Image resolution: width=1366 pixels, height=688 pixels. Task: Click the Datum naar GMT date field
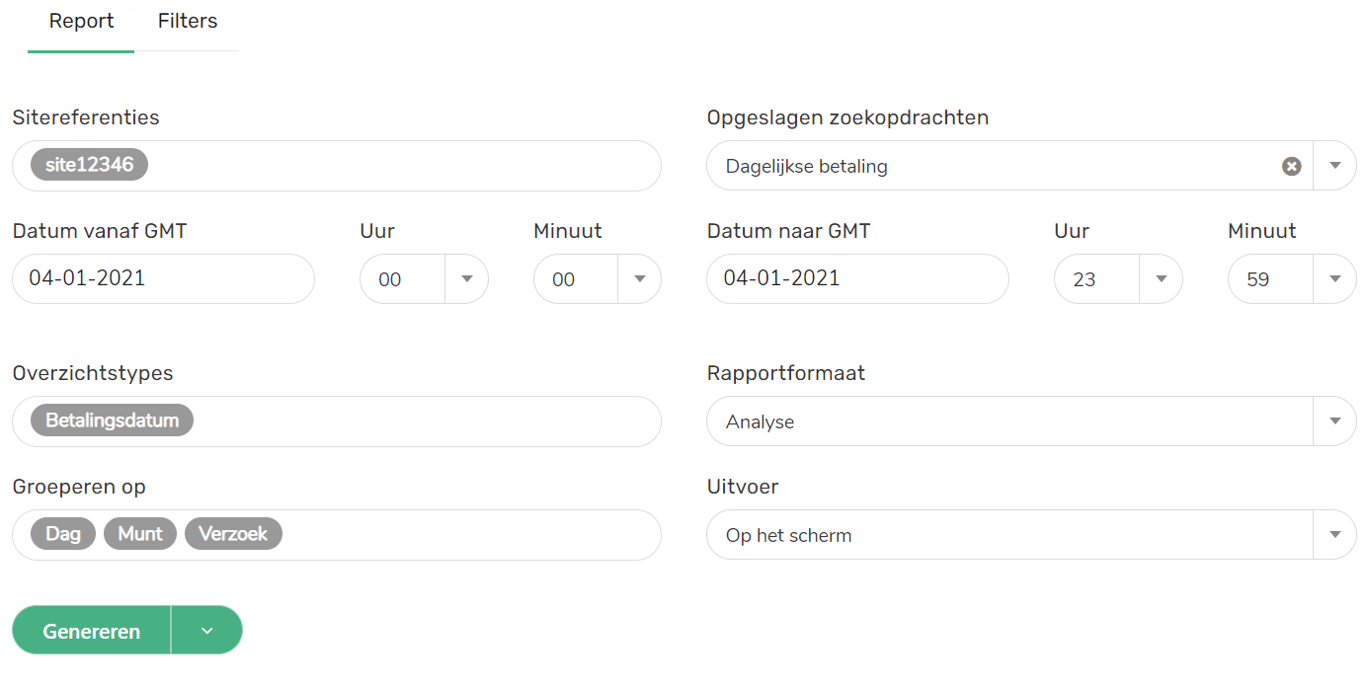(x=857, y=279)
